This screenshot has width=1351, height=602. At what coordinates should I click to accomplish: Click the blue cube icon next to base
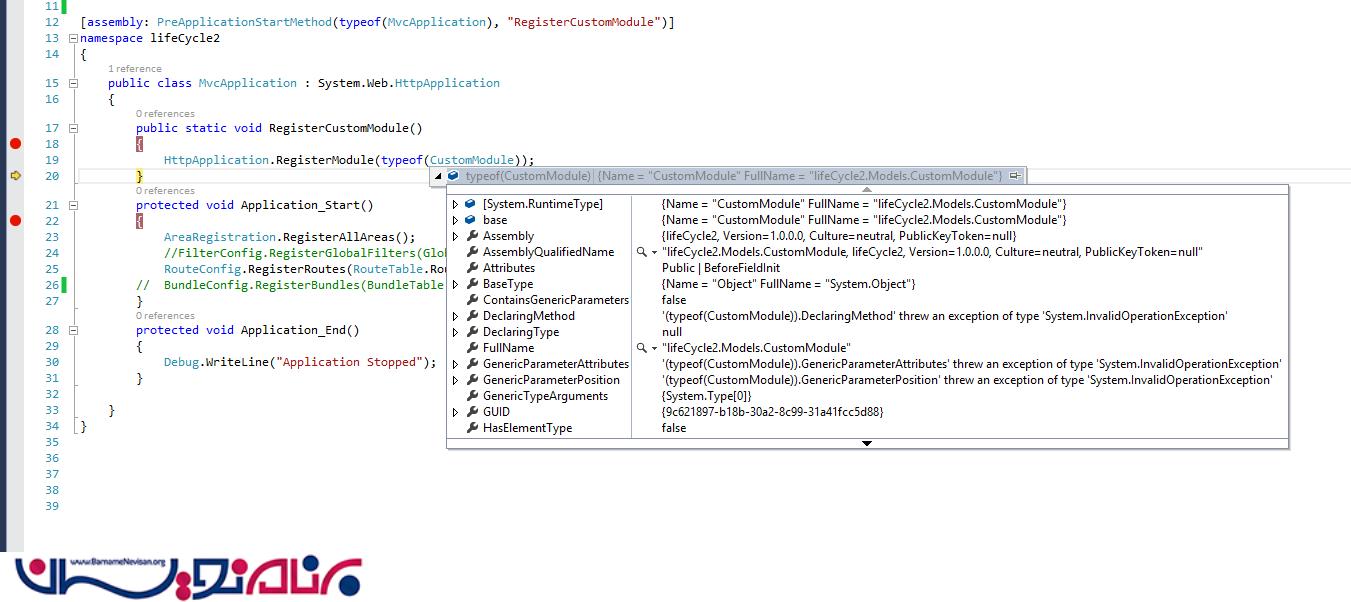[471, 220]
